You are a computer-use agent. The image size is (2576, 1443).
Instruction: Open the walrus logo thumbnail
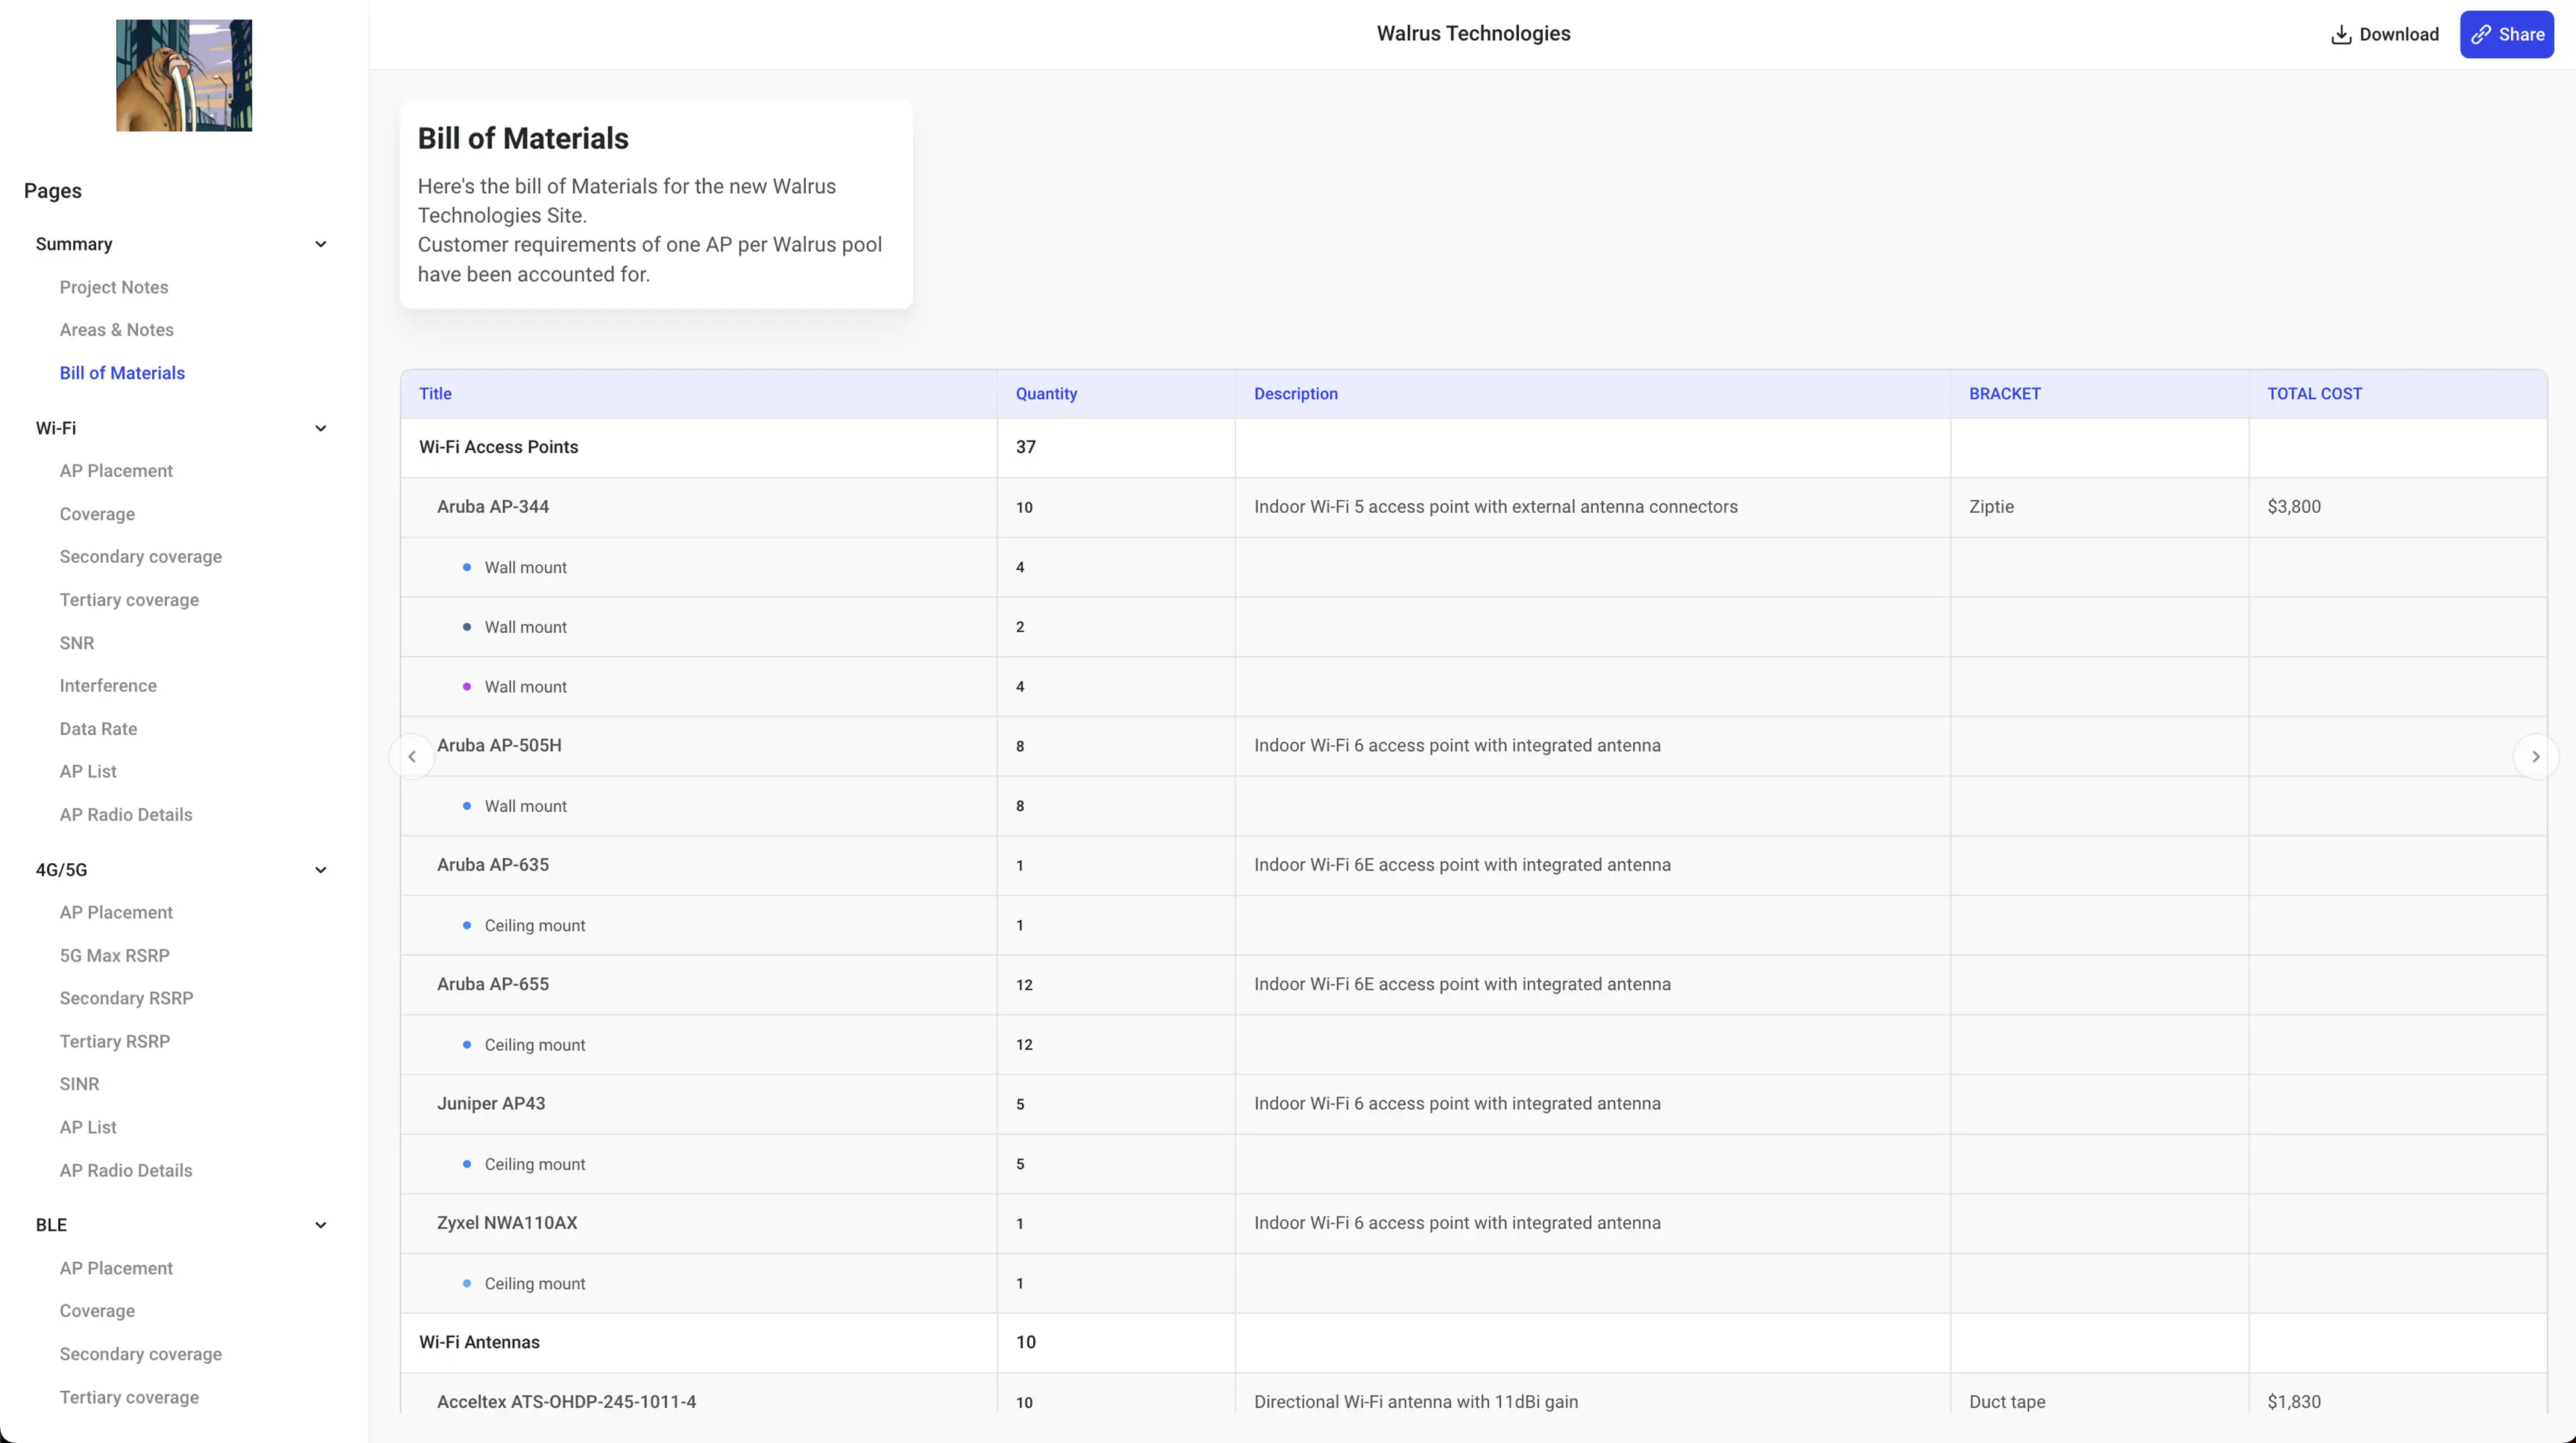pos(184,75)
